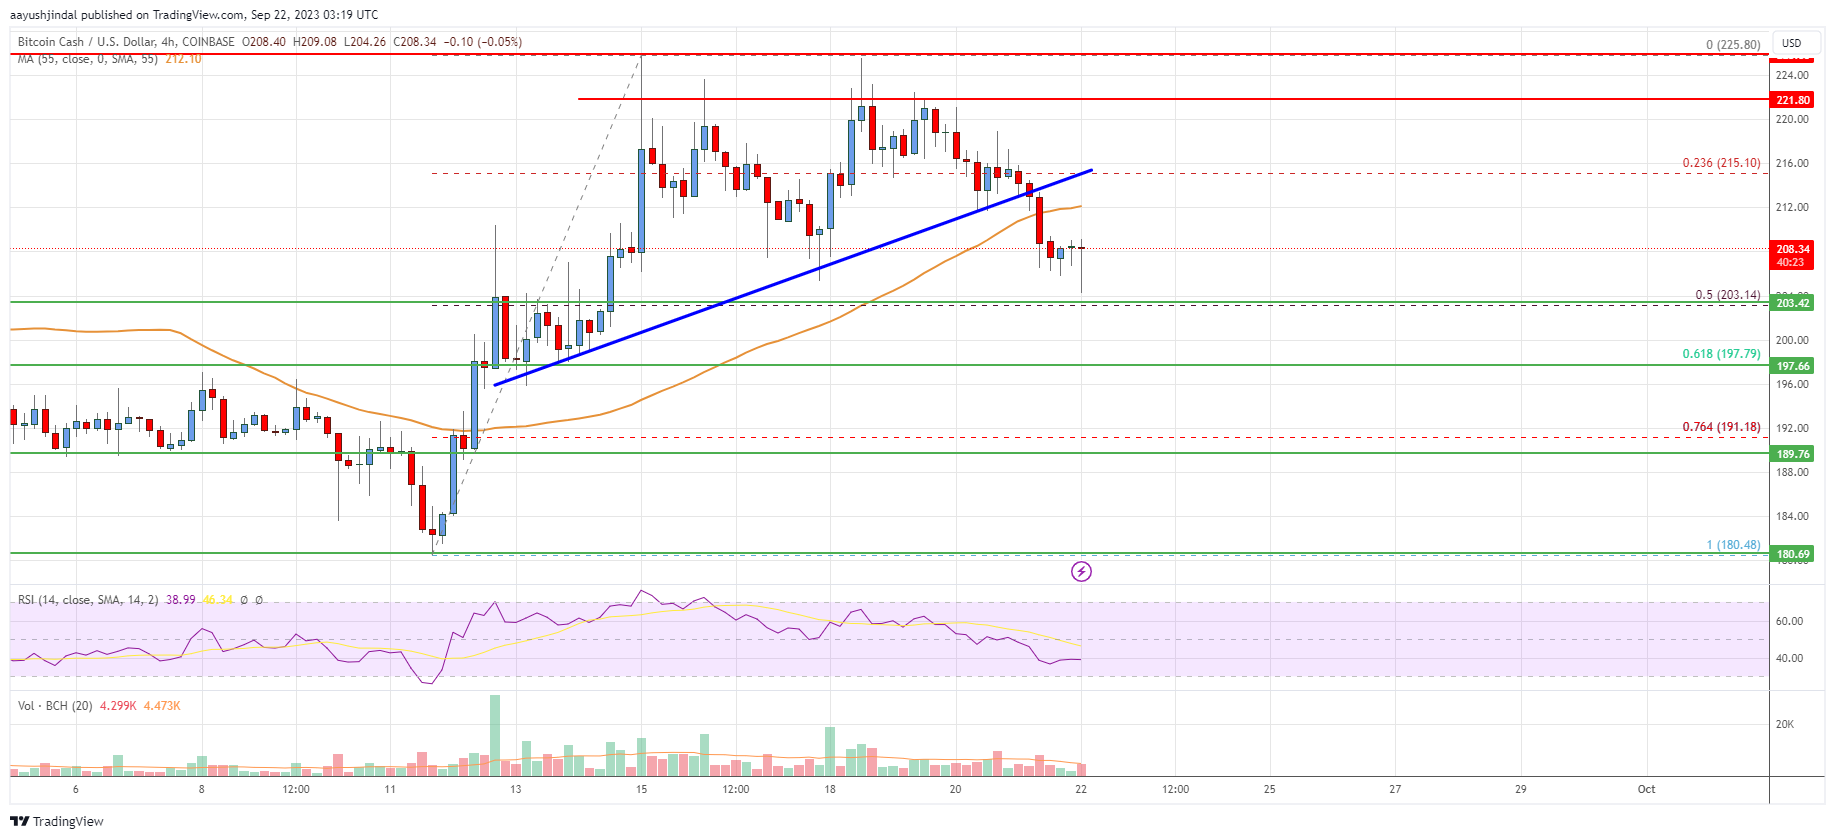Select the 189.76 green price label

click(1793, 454)
